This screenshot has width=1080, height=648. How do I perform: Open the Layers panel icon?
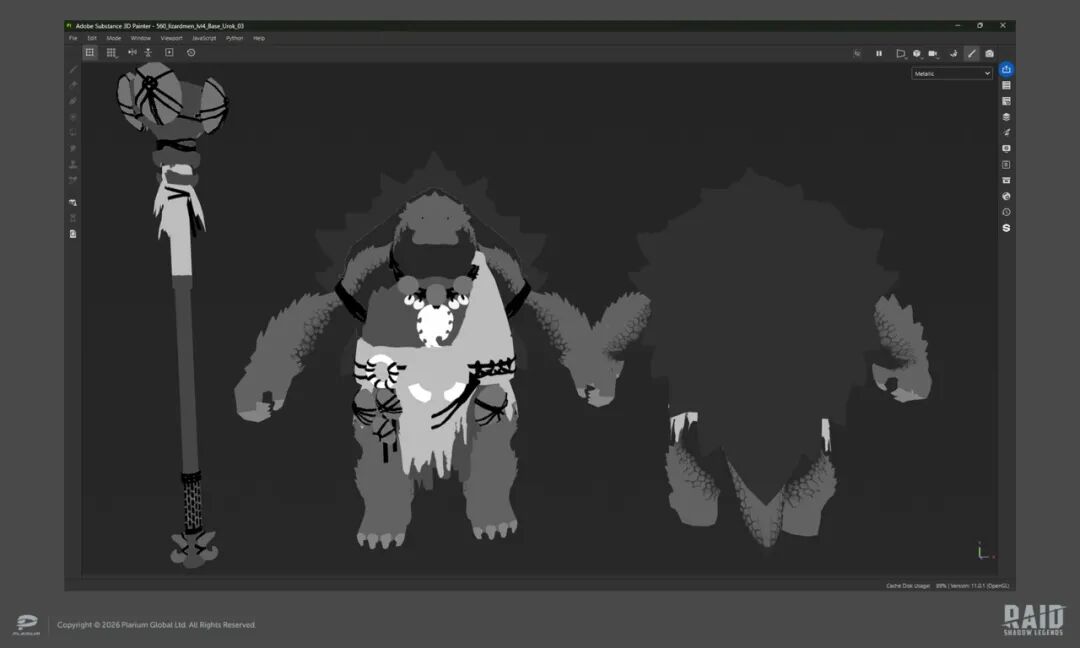tap(1006, 117)
